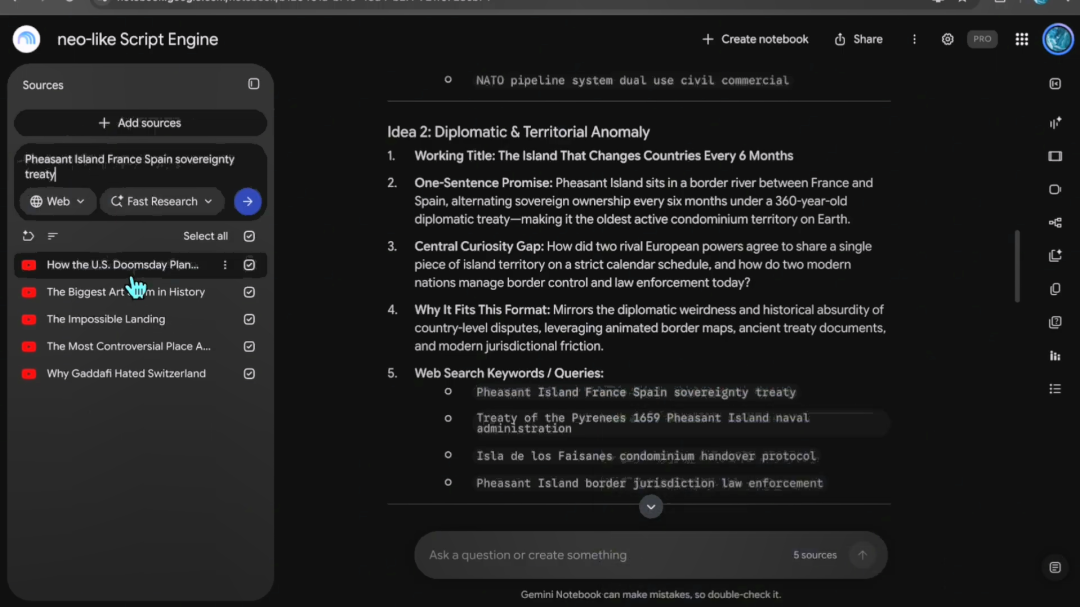
Task: Click Add sources button
Action: 141,123
